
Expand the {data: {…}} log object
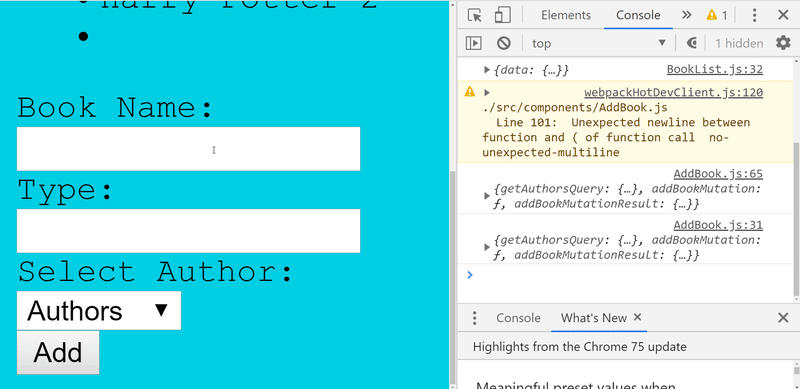[x=487, y=69]
